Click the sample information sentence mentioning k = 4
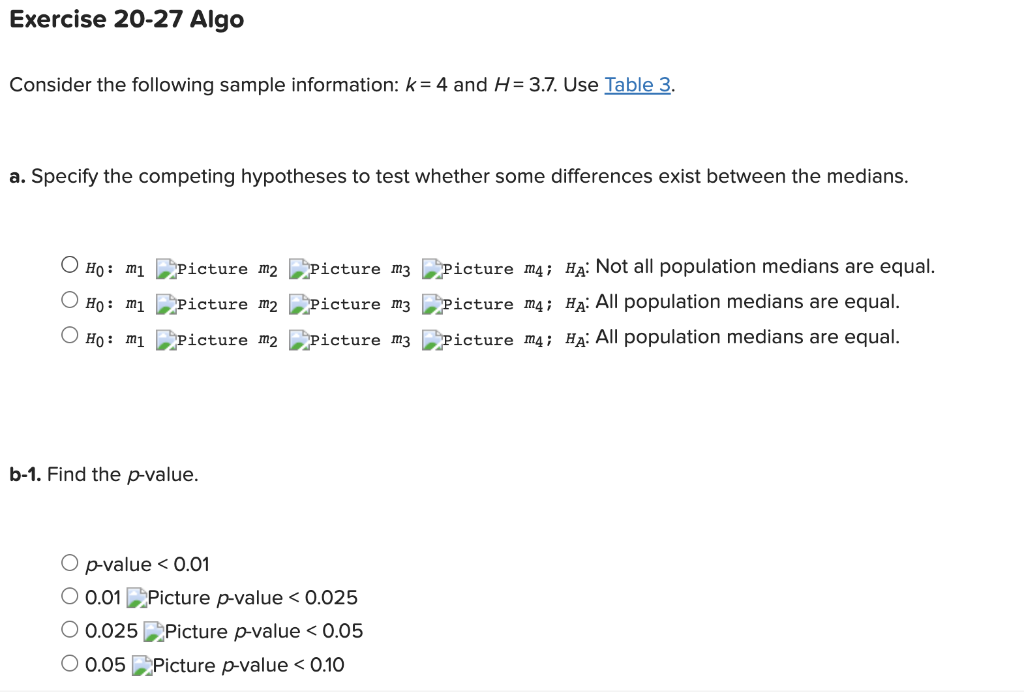 [300, 85]
